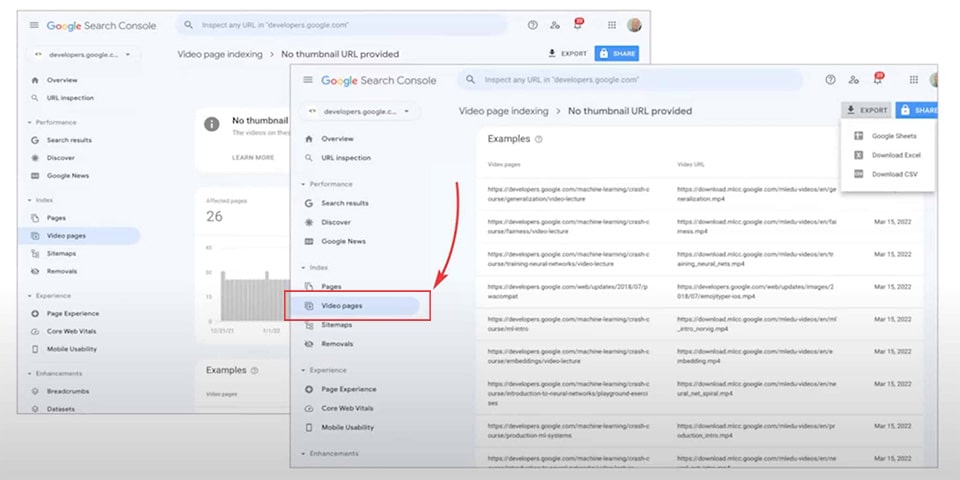Choose Download Excel export option
This screenshot has height=480, width=960.
point(887,155)
